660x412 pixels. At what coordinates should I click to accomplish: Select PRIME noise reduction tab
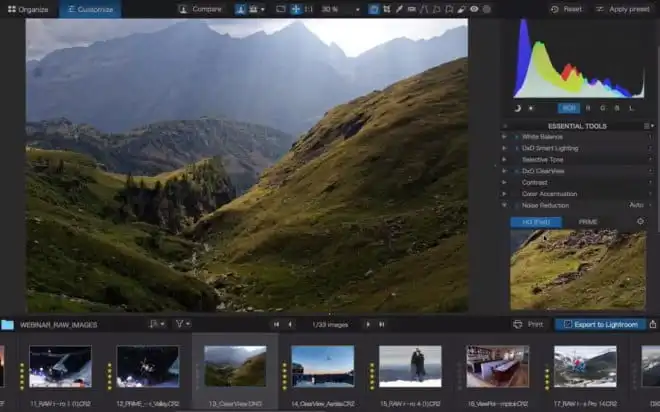(588, 222)
